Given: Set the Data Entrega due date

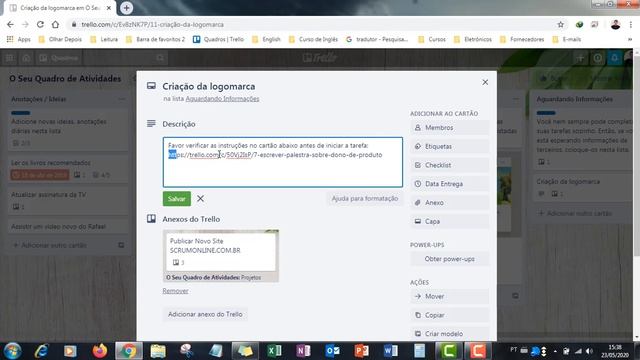Looking at the screenshot, I should tap(449, 184).
